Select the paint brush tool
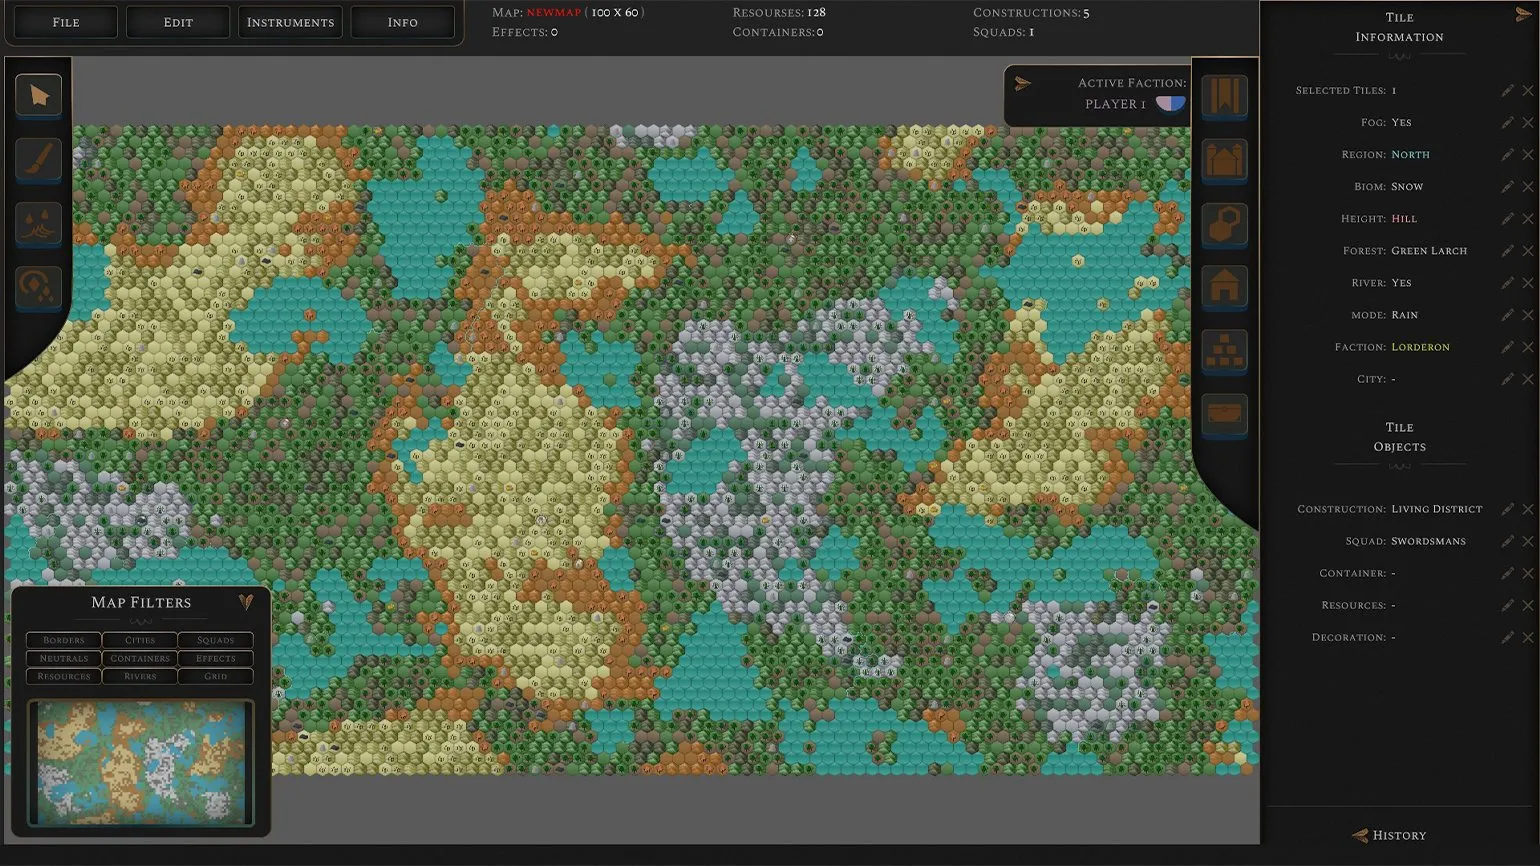1540x866 pixels. (39, 160)
